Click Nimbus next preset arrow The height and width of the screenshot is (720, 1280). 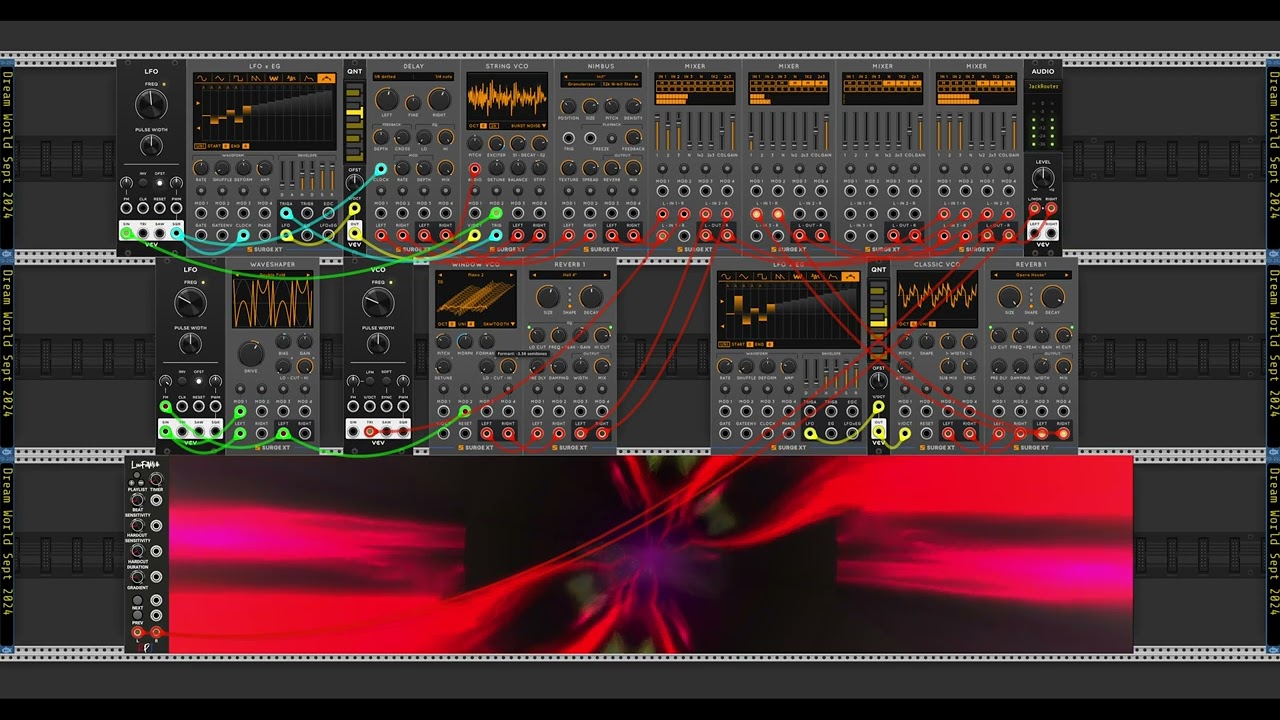pyautogui.click(x=638, y=76)
